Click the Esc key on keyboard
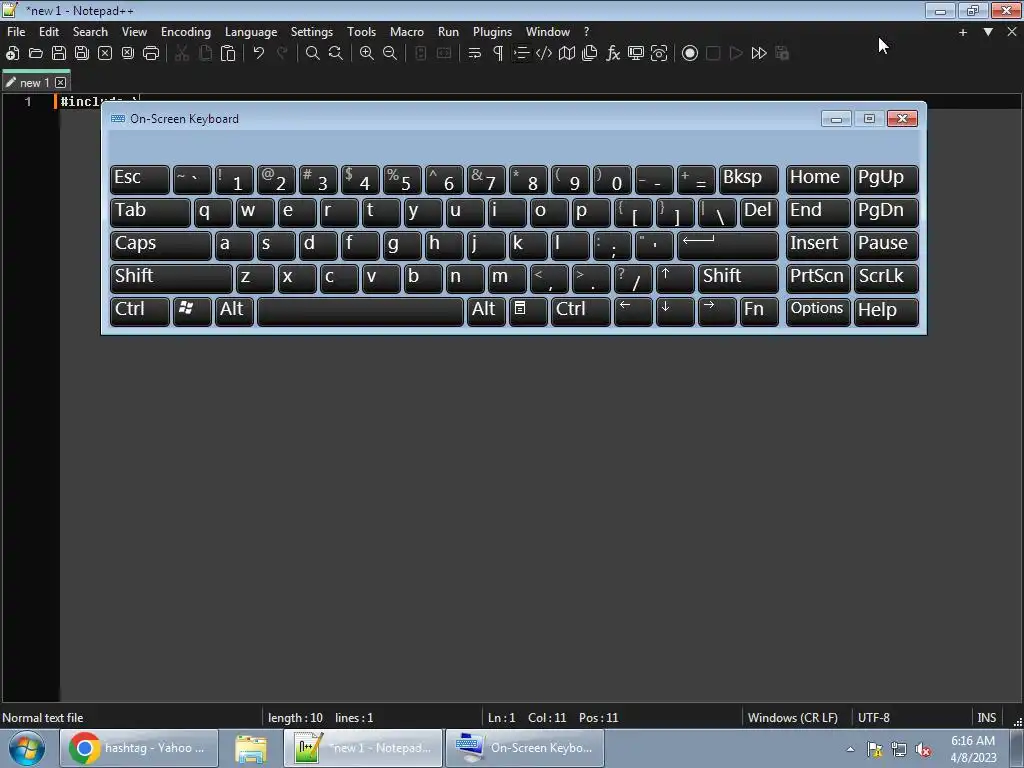1024x768 pixels. pos(140,179)
